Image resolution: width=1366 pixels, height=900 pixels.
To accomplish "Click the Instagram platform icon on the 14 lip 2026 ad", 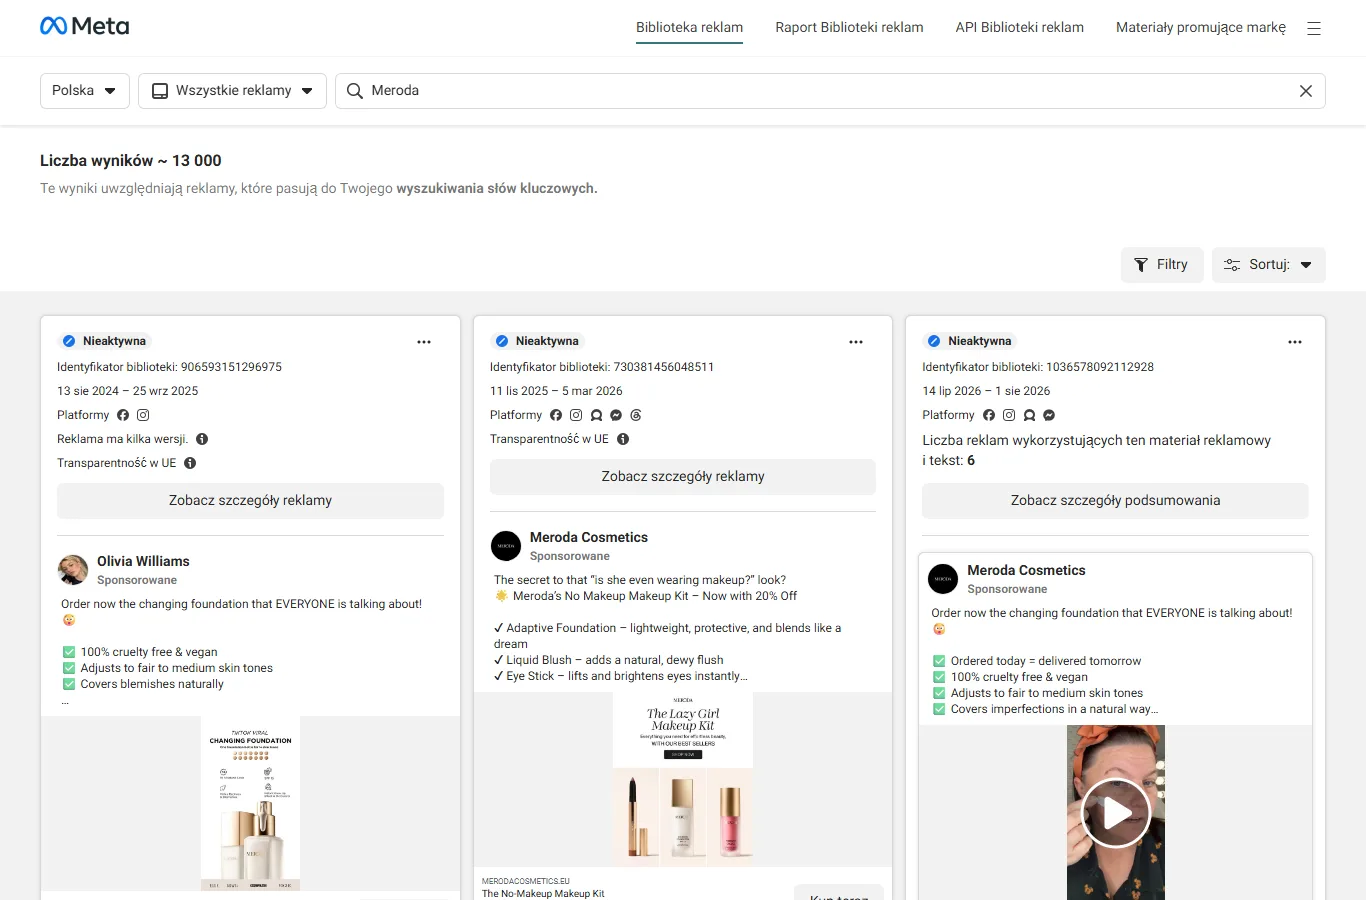I will [1009, 415].
